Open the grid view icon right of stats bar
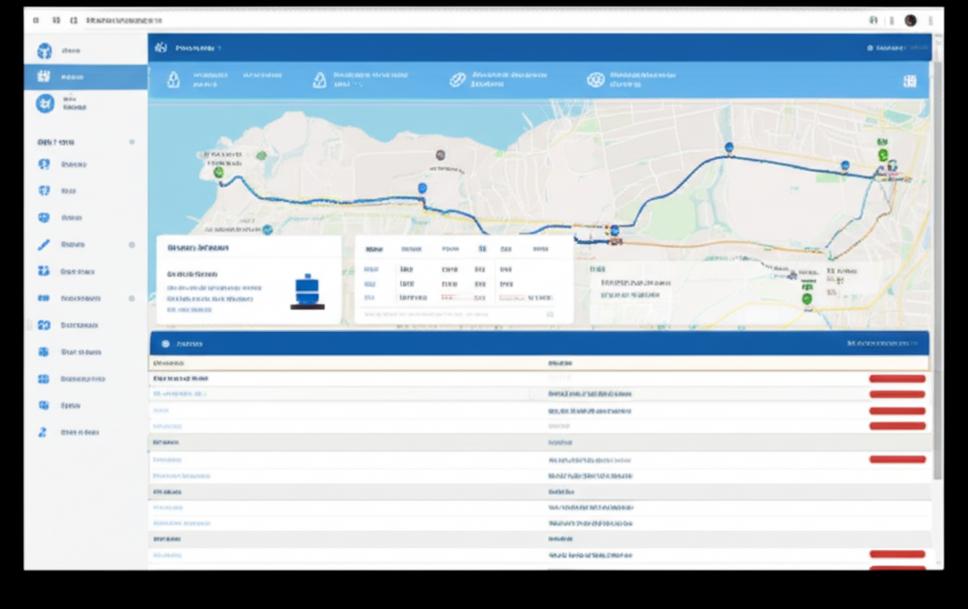Image resolution: width=968 pixels, height=609 pixels. click(x=909, y=81)
